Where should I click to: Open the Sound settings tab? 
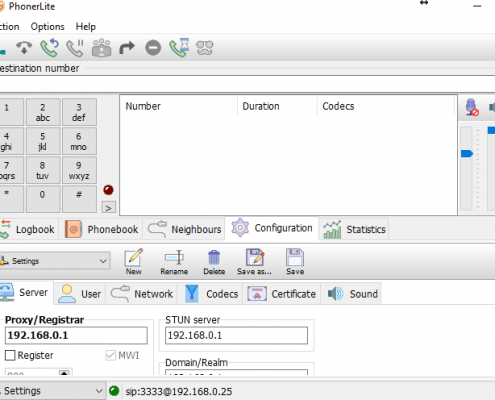pos(351,294)
